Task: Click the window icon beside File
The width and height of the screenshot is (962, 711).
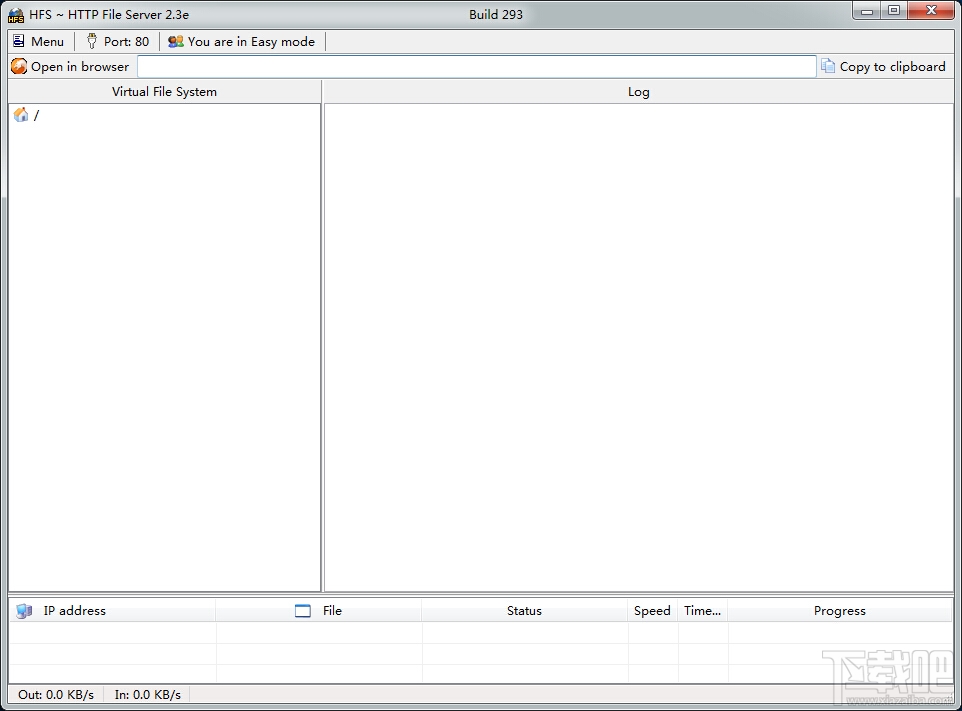Action: click(303, 610)
